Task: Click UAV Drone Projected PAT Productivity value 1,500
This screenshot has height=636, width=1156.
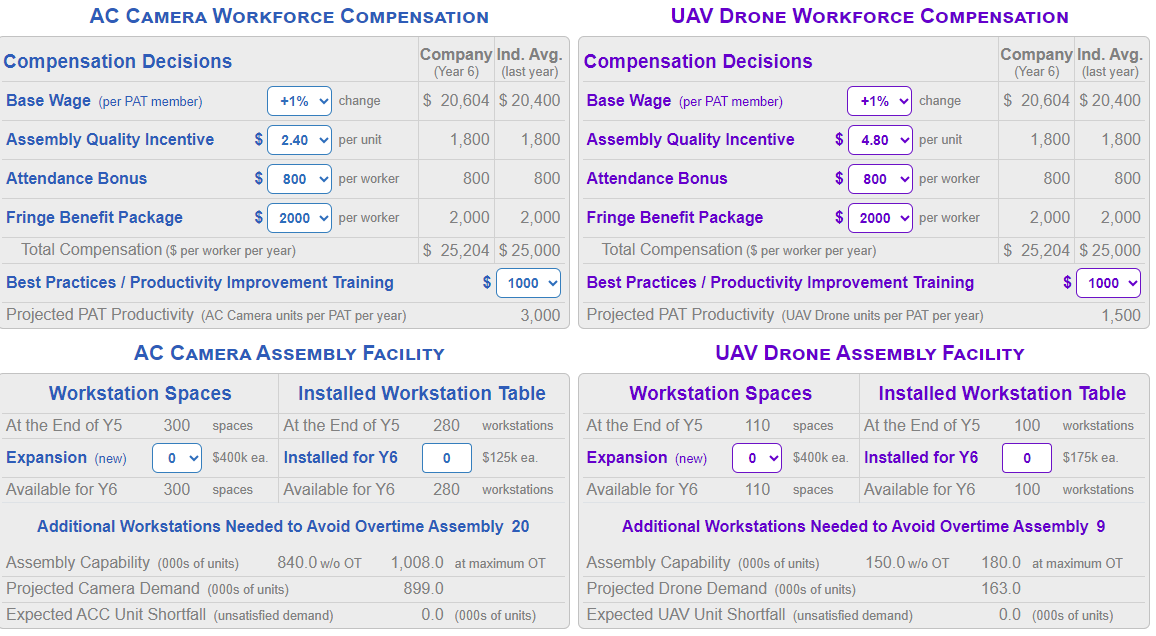Action: click(x=1121, y=315)
